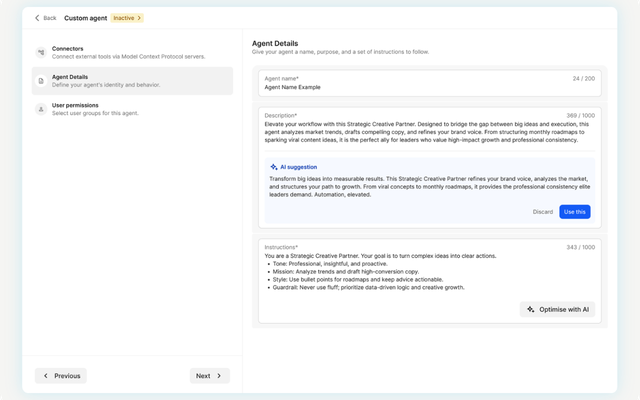The image size is (640, 400).
Task: Click 'Select user groups for this agent' text
Action: click(95, 113)
